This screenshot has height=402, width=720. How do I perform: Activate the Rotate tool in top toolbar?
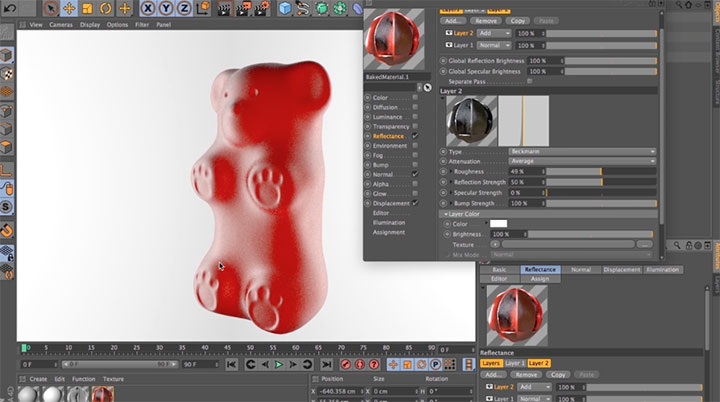pyautogui.click(x=106, y=8)
